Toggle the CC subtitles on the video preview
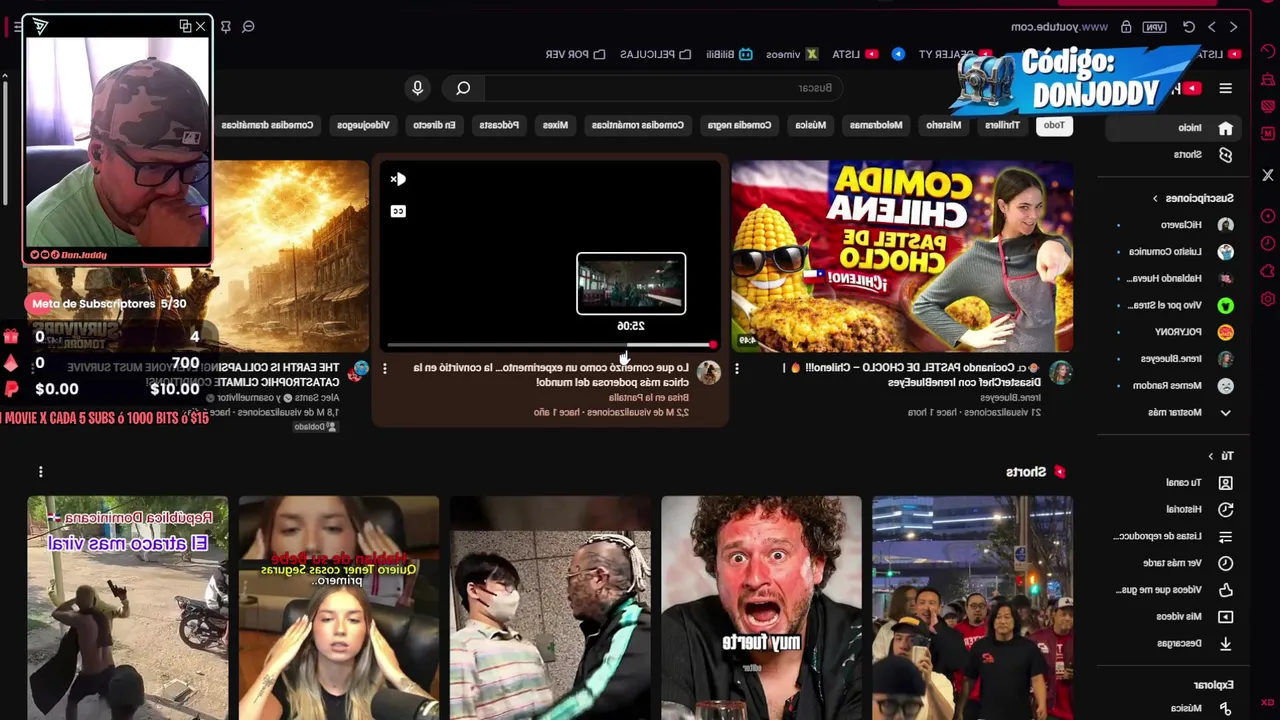 point(398,211)
